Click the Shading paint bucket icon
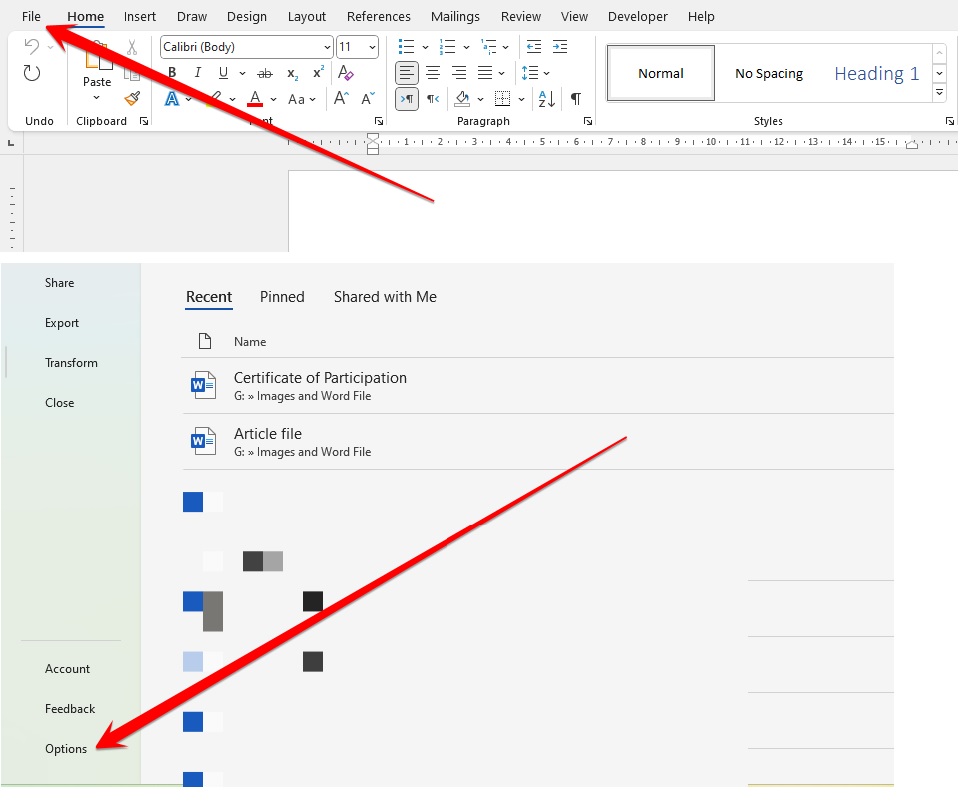 pyautogui.click(x=462, y=99)
